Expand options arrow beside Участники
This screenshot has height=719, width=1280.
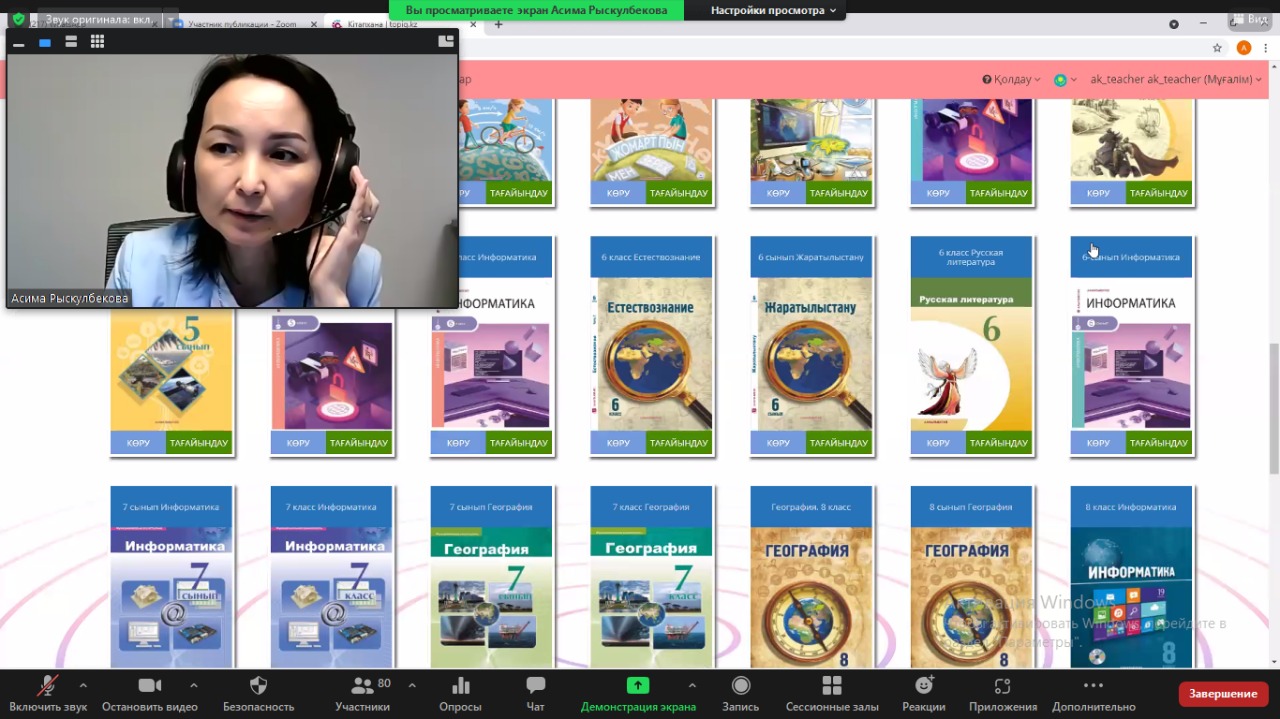412,685
